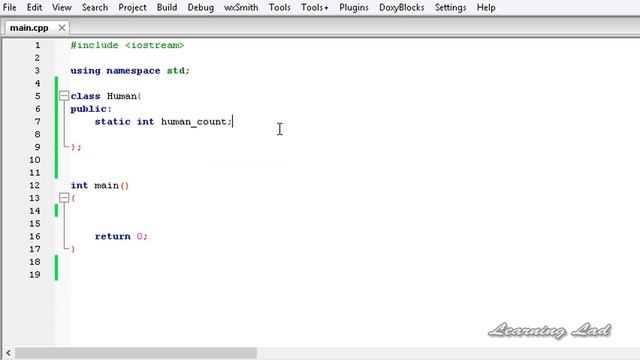This screenshot has width=640, height=360.
Task: Open the wxSmith menu
Action: [241, 7]
